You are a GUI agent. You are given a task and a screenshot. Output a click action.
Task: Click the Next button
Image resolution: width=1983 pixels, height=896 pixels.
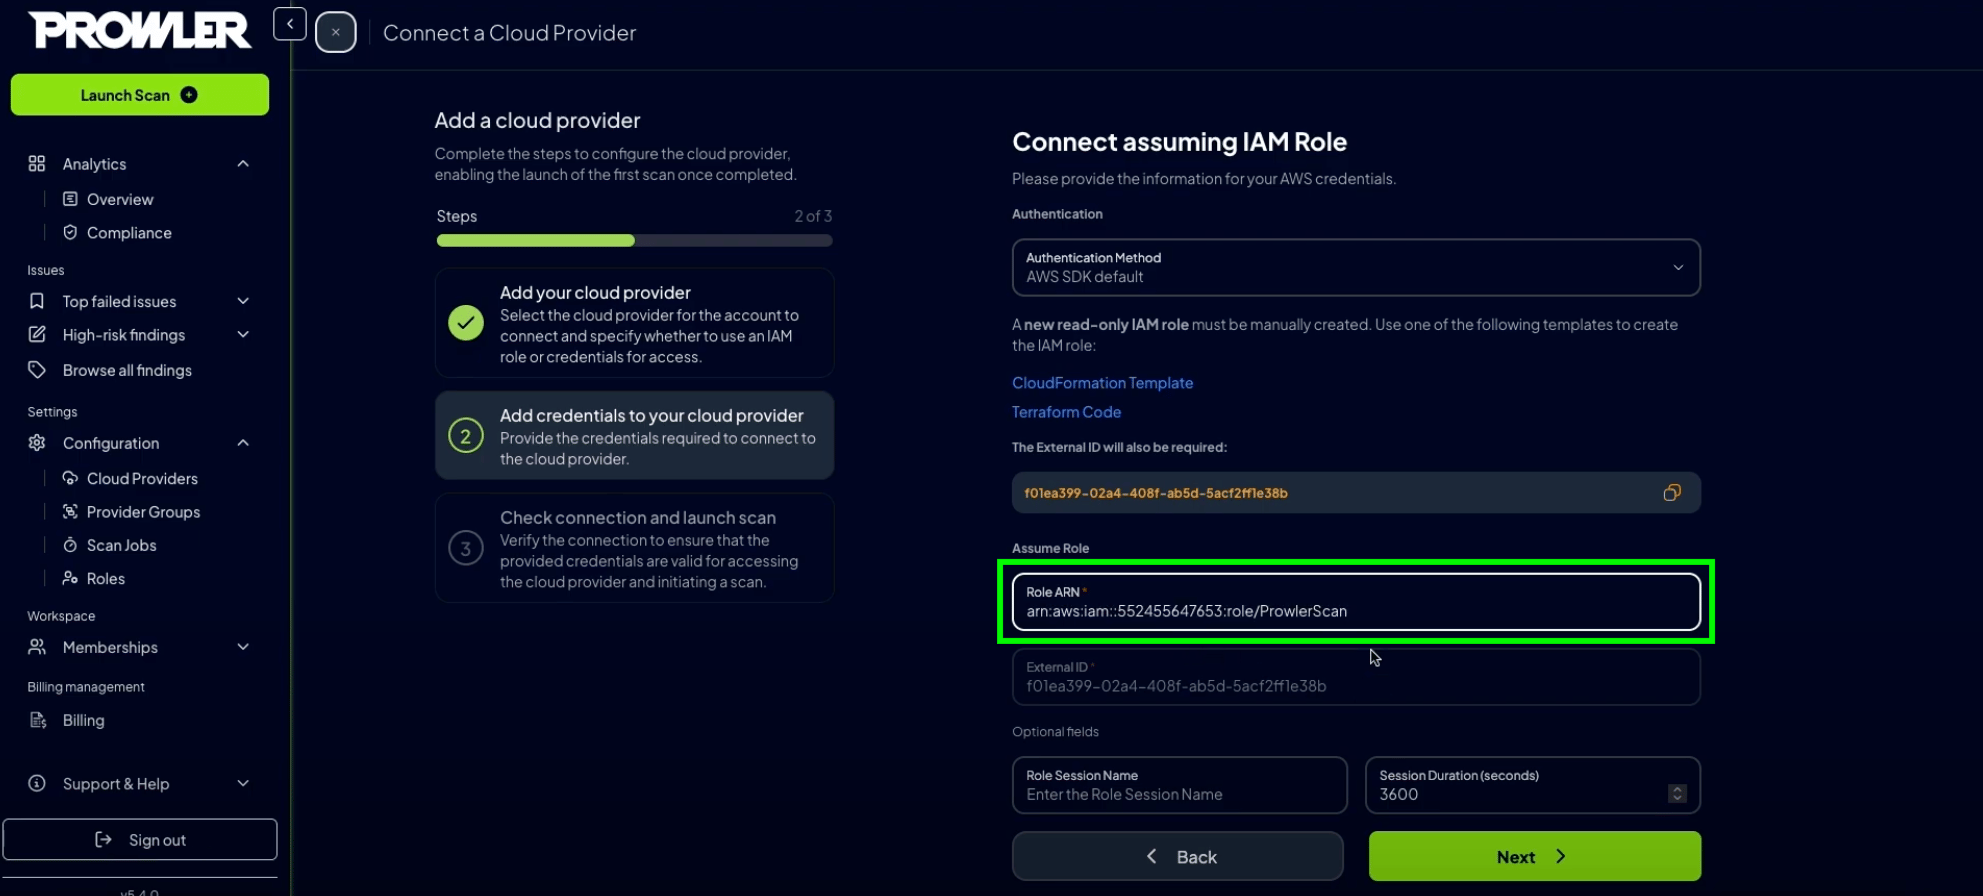click(x=1534, y=856)
